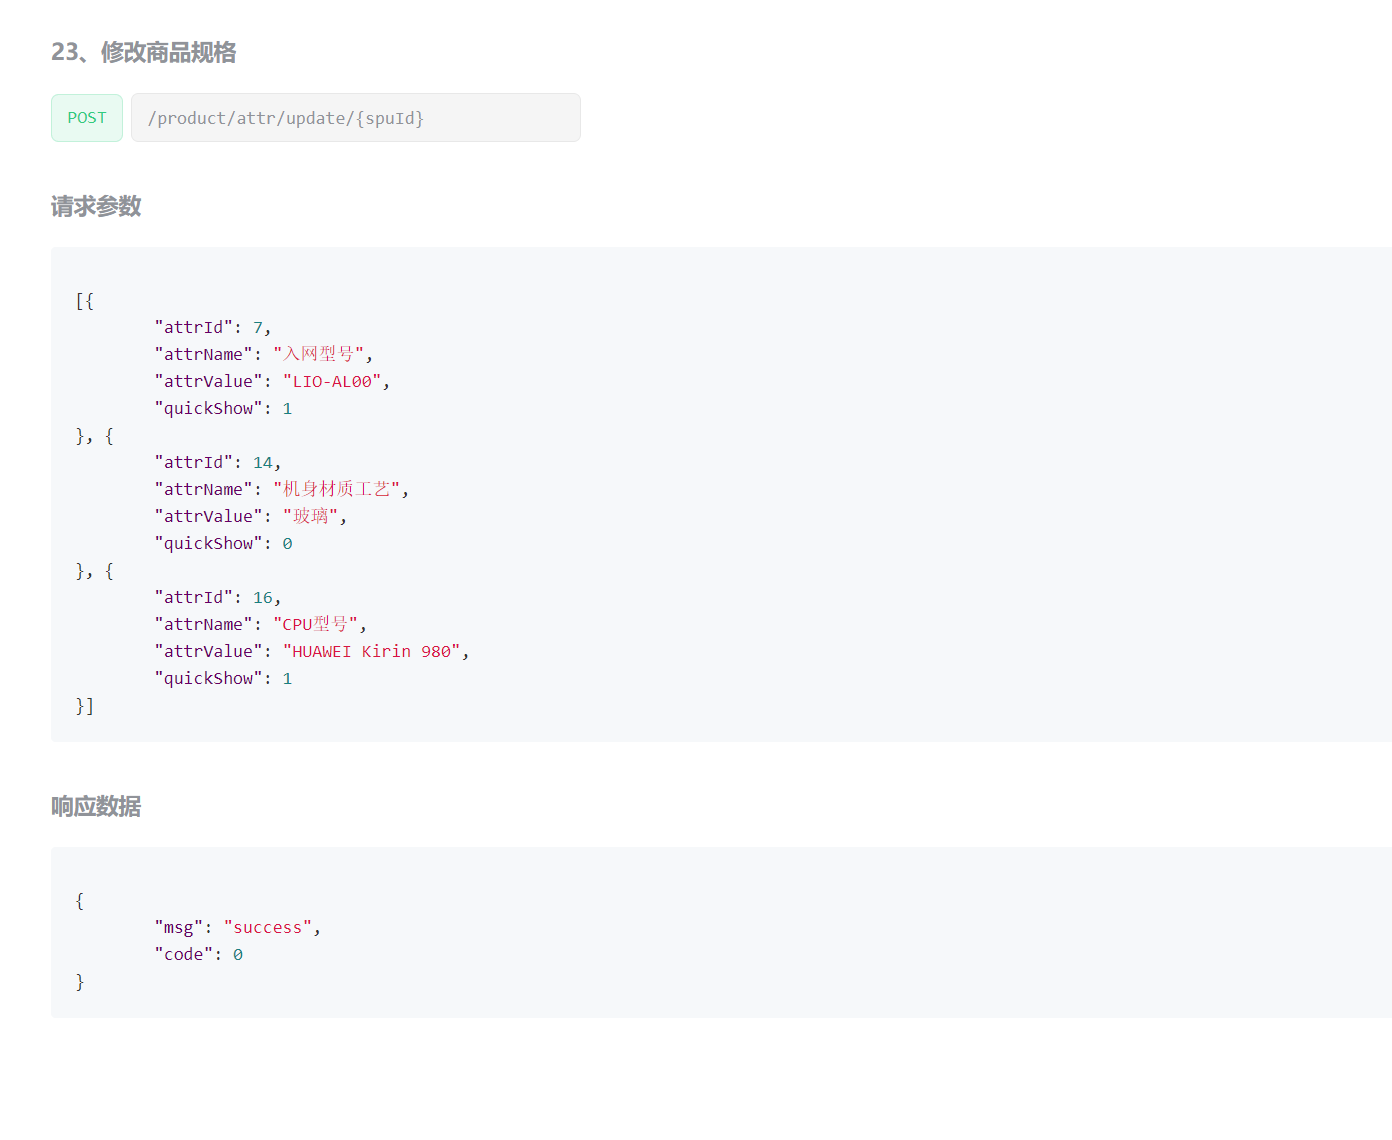Viewport: 1392px width, 1140px height.
Task: Click the attrName value "入网型号"
Action: click(319, 355)
